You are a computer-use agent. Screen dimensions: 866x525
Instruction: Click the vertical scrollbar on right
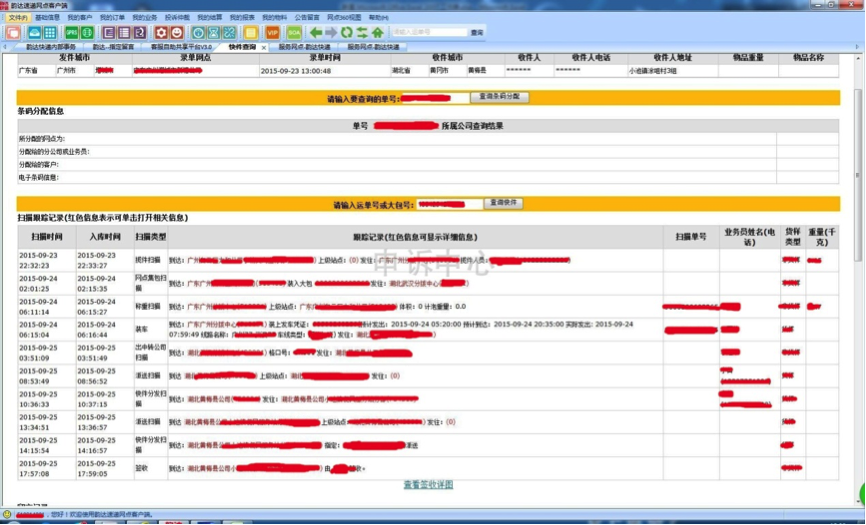[x=858, y=174]
